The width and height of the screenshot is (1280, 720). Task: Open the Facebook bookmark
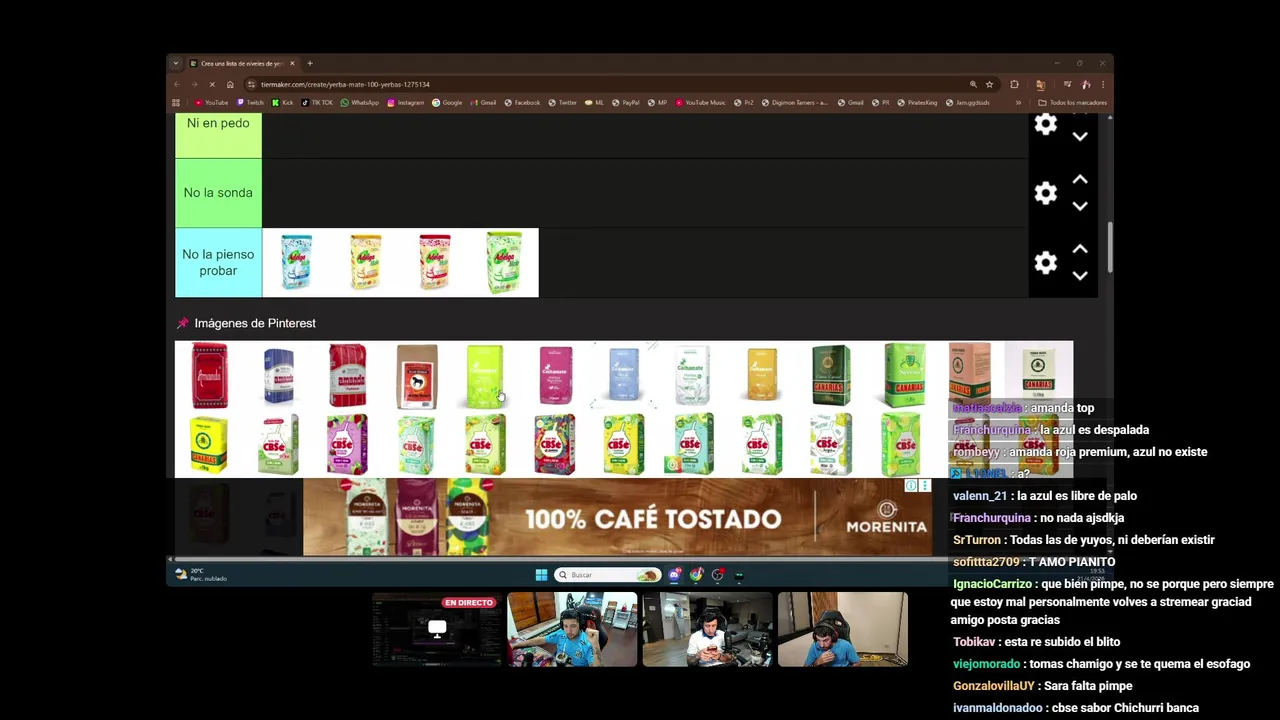(x=522, y=102)
